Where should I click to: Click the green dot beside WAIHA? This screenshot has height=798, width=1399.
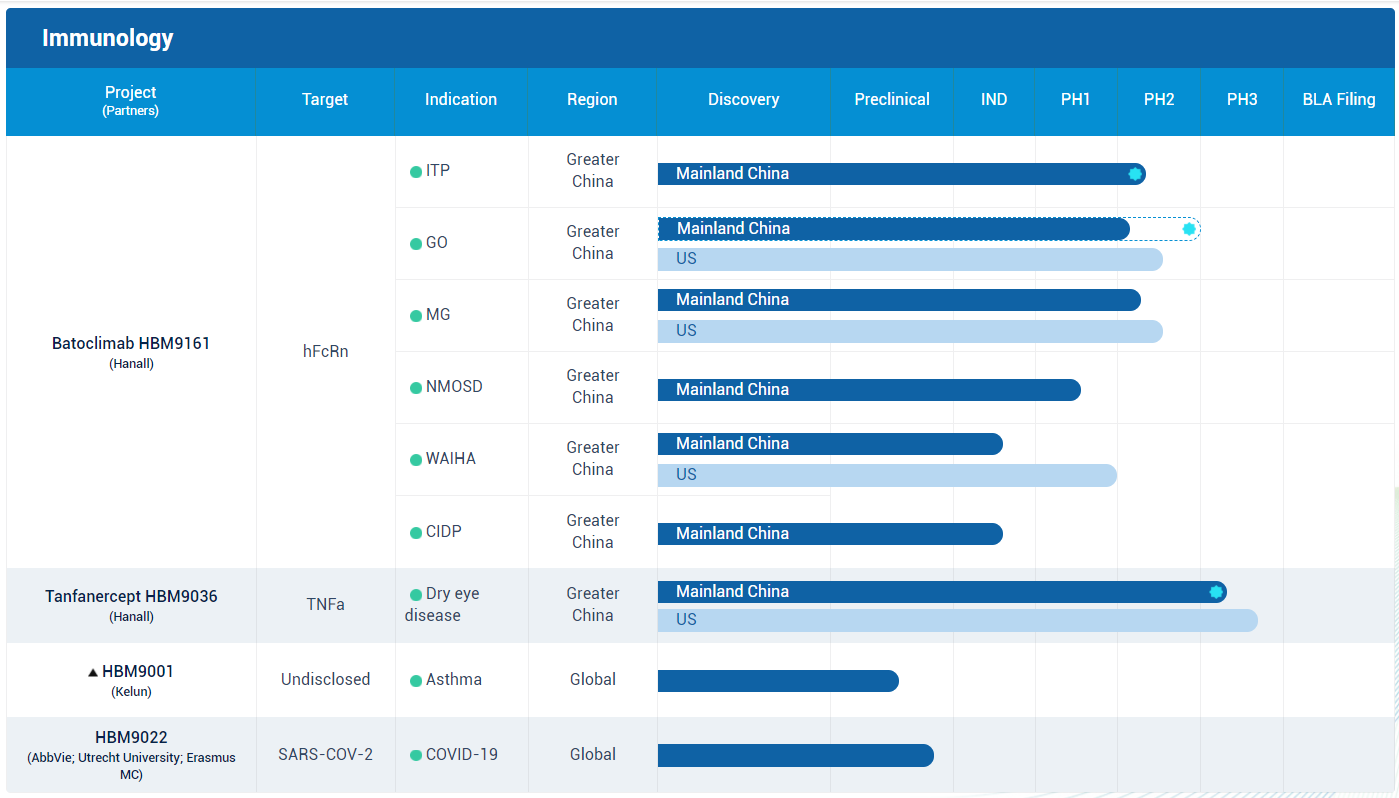click(416, 460)
